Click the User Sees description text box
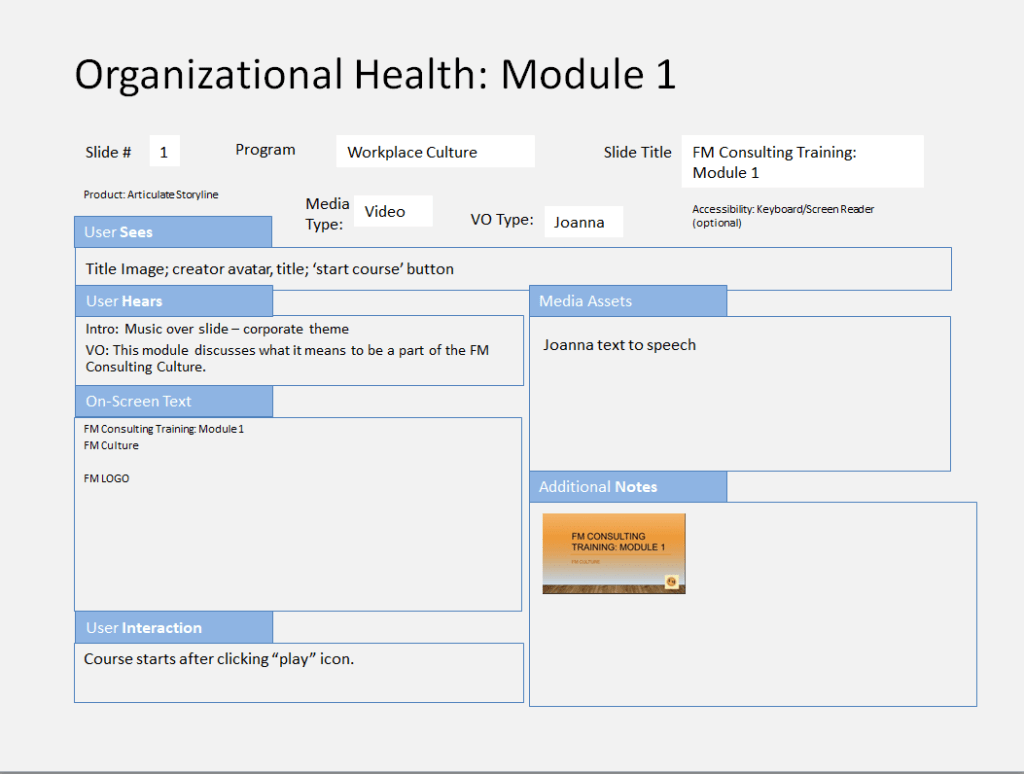This screenshot has width=1024, height=774. (512, 269)
